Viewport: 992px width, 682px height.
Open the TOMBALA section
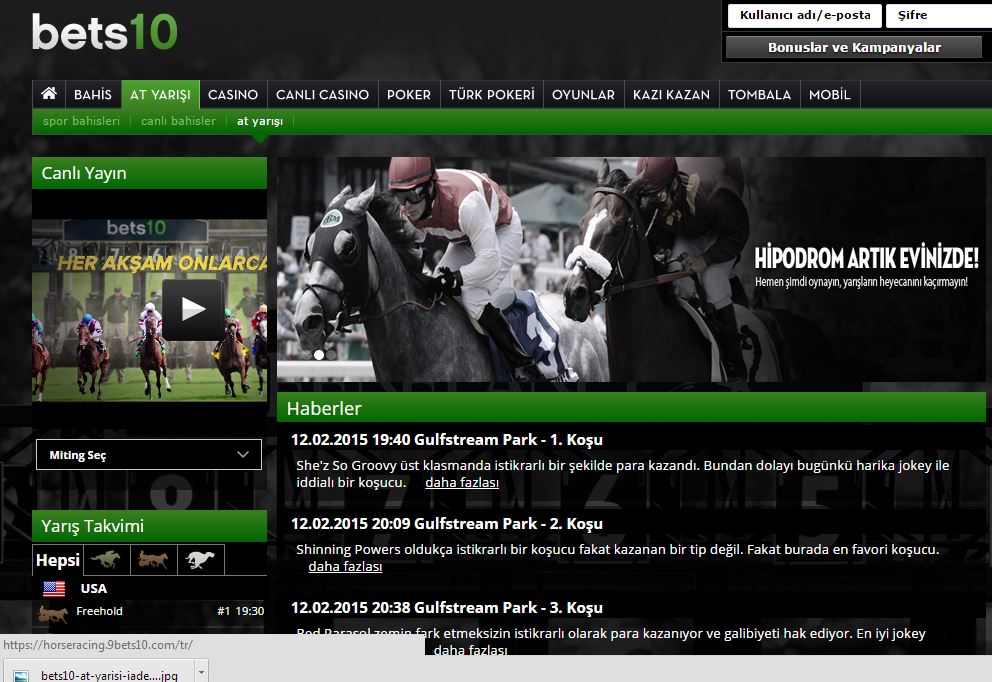click(759, 95)
